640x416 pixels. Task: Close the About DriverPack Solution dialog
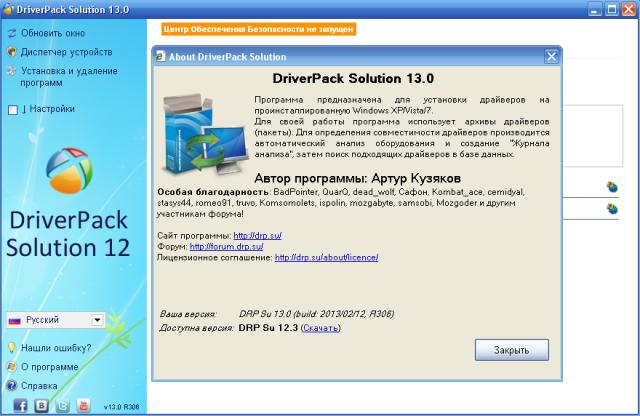(x=551, y=57)
